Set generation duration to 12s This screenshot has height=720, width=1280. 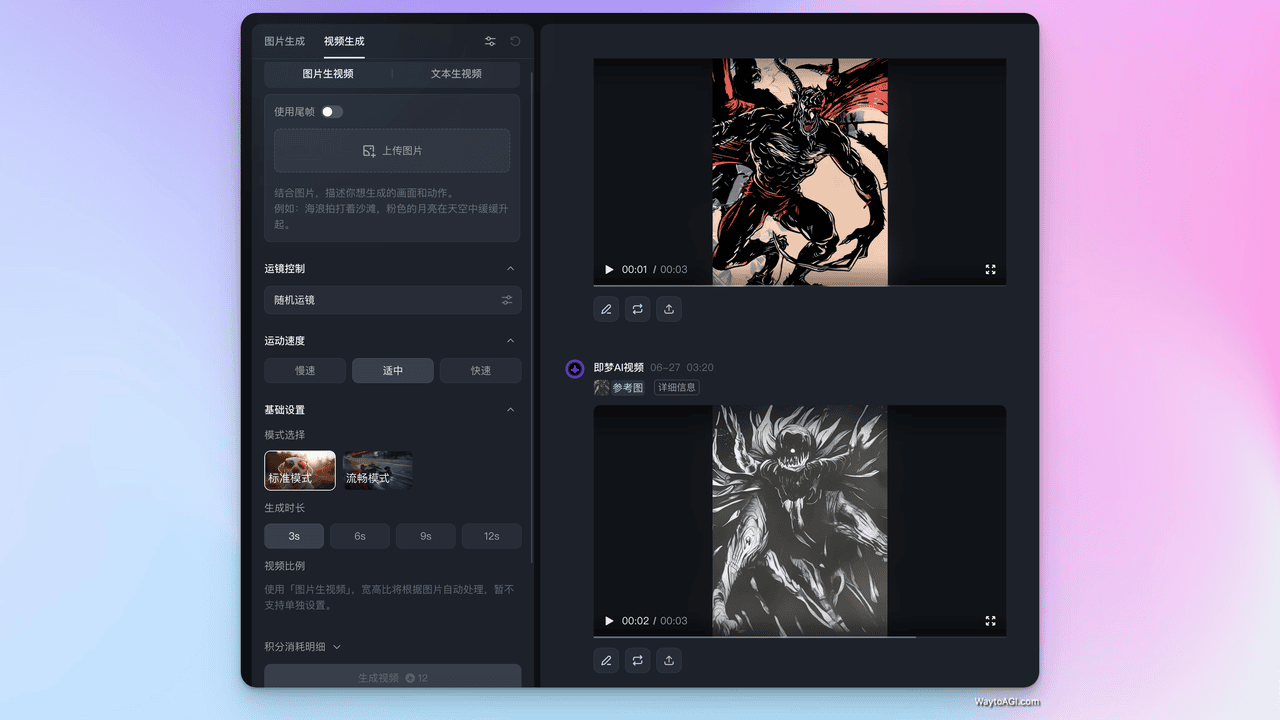click(492, 536)
